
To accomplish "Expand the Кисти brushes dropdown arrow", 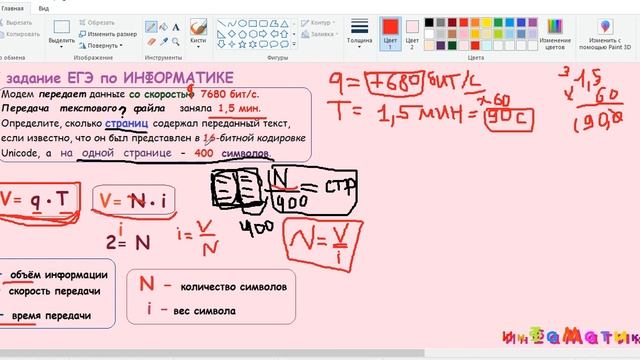I will tap(198, 47).
